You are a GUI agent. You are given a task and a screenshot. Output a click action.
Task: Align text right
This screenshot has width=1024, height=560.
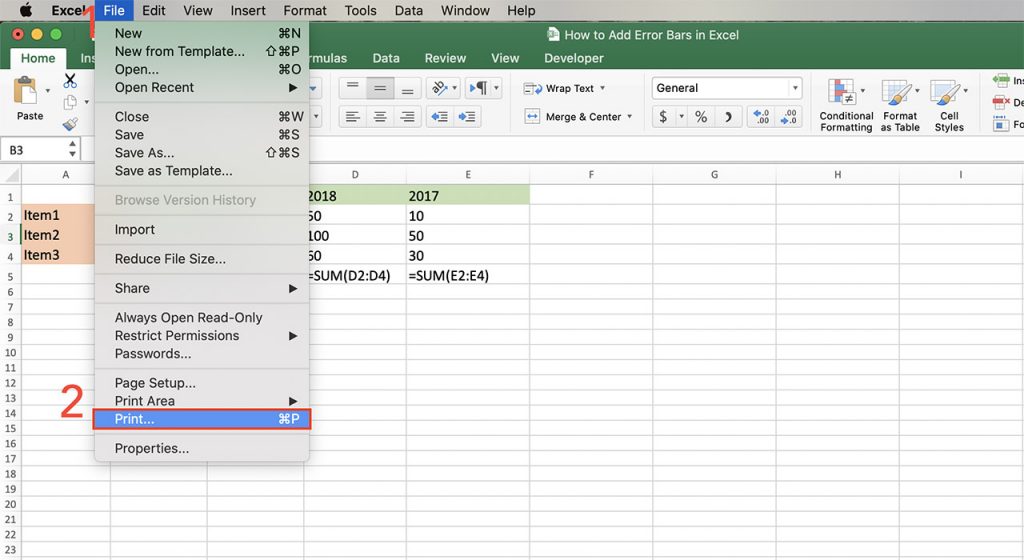click(x=408, y=117)
